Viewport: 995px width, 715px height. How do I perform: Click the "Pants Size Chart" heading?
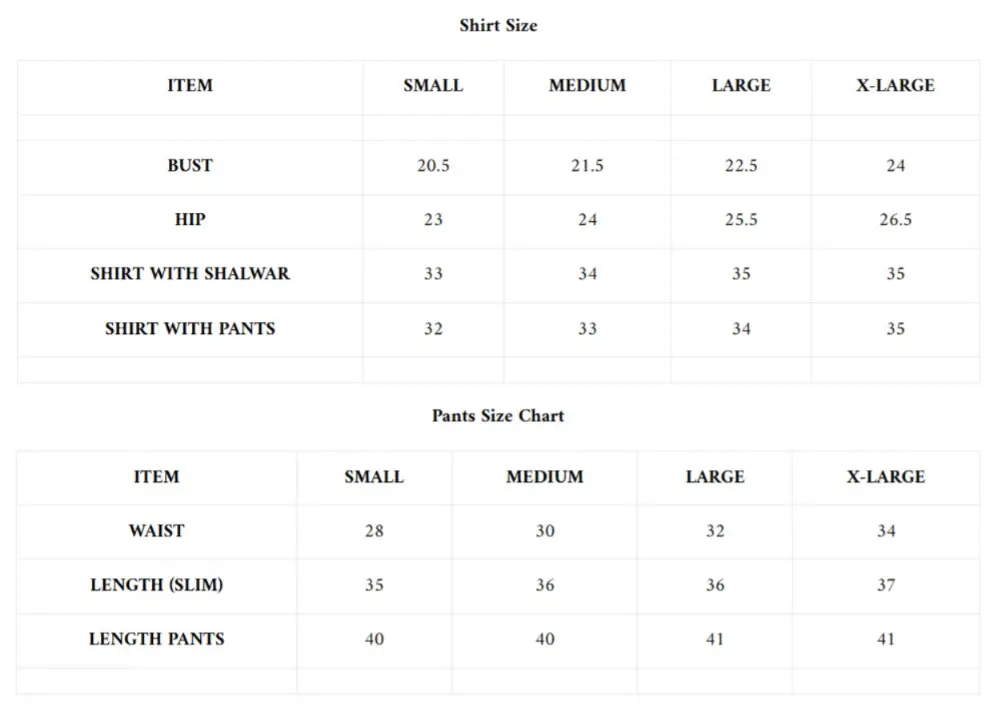(498, 416)
